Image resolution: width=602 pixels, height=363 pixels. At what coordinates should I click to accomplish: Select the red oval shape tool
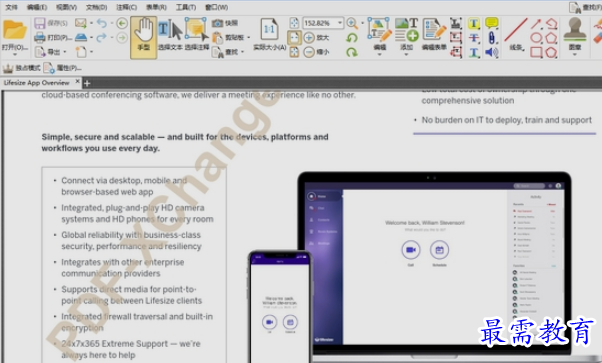point(536,38)
